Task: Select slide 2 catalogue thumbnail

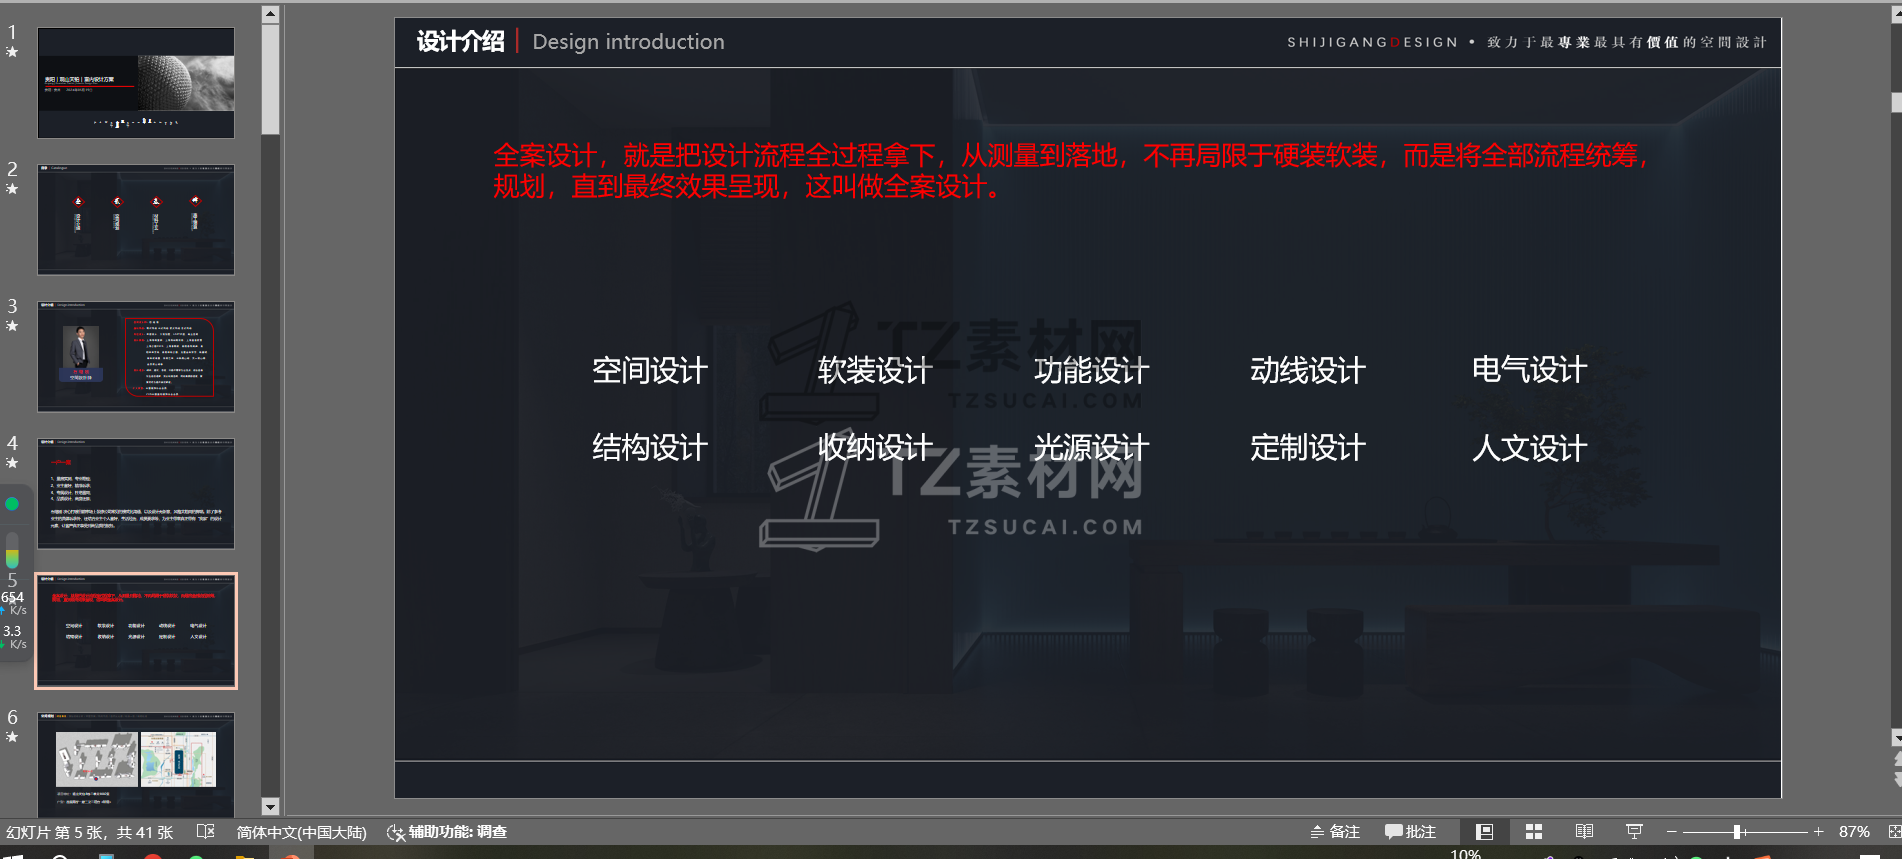Action: point(136,220)
